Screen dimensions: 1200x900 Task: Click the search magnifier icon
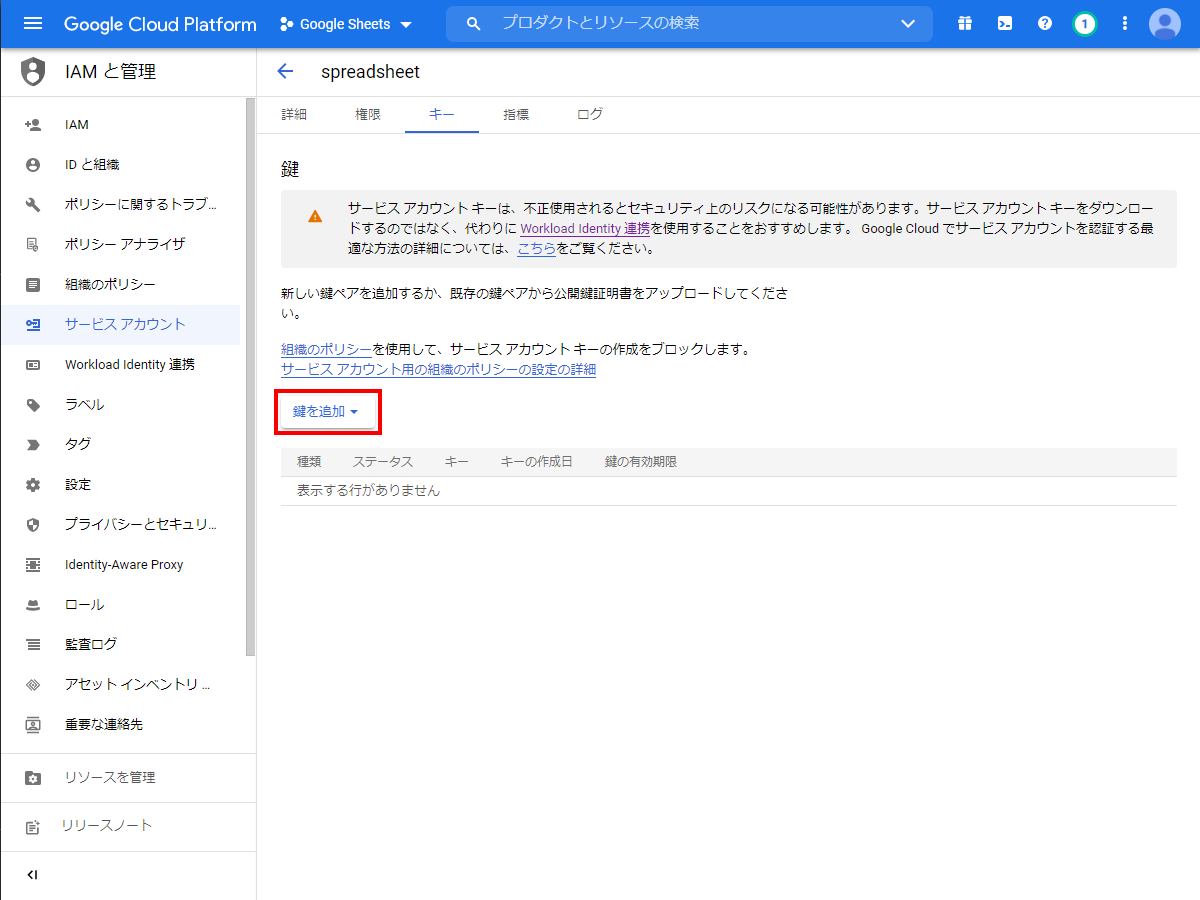click(474, 23)
